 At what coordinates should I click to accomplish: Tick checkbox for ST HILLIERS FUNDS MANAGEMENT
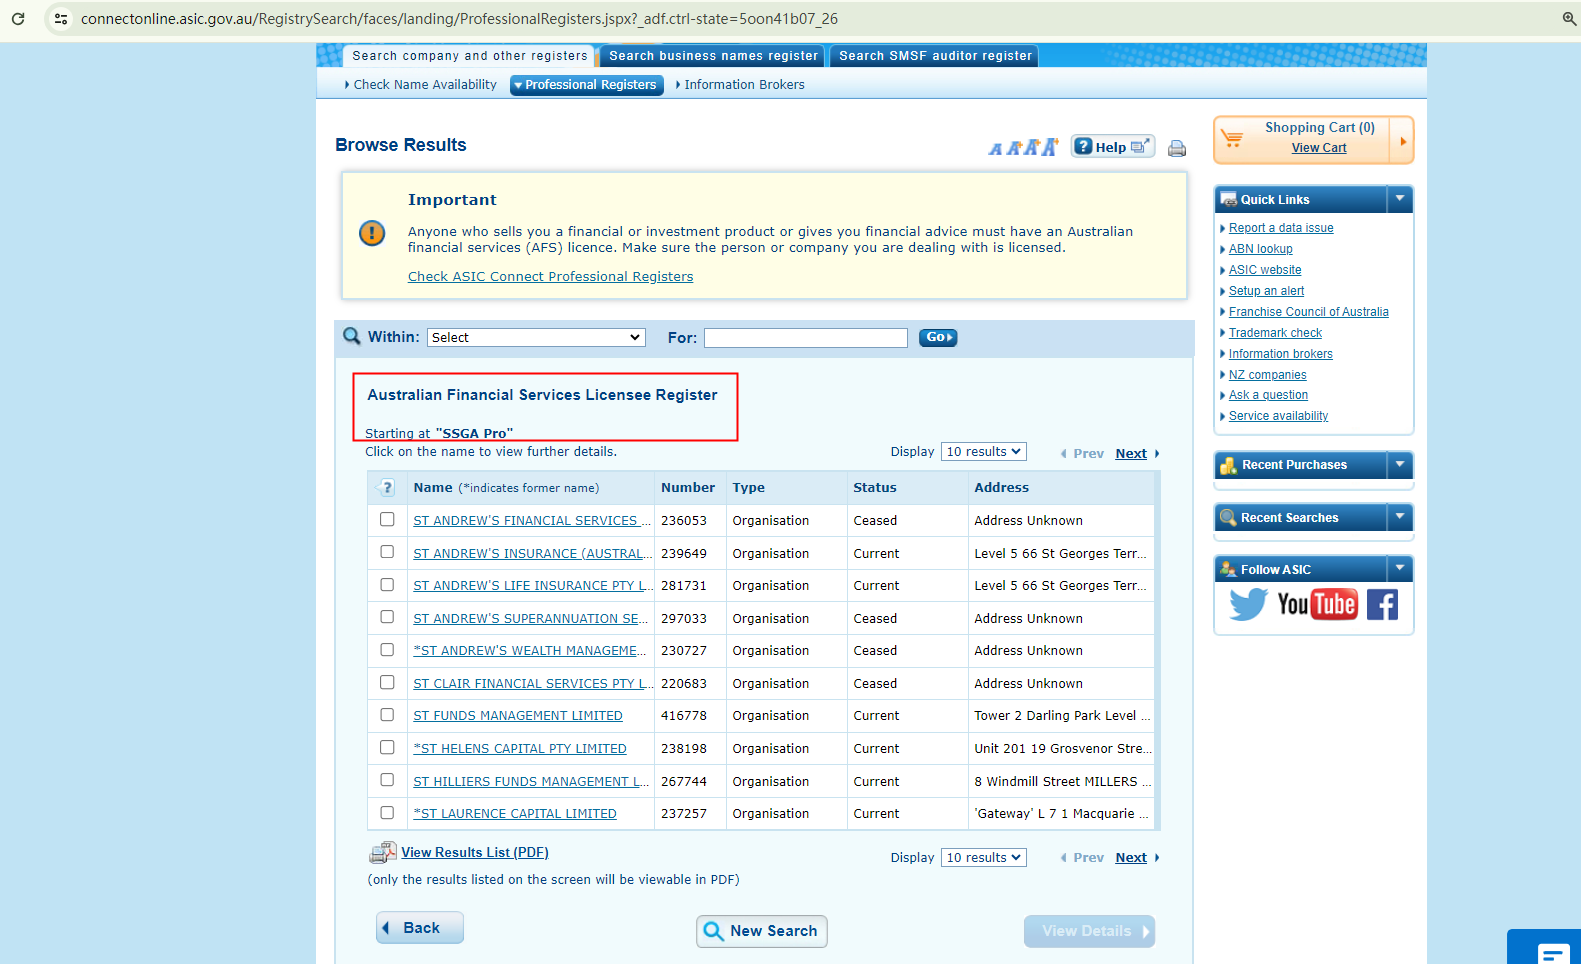point(387,780)
